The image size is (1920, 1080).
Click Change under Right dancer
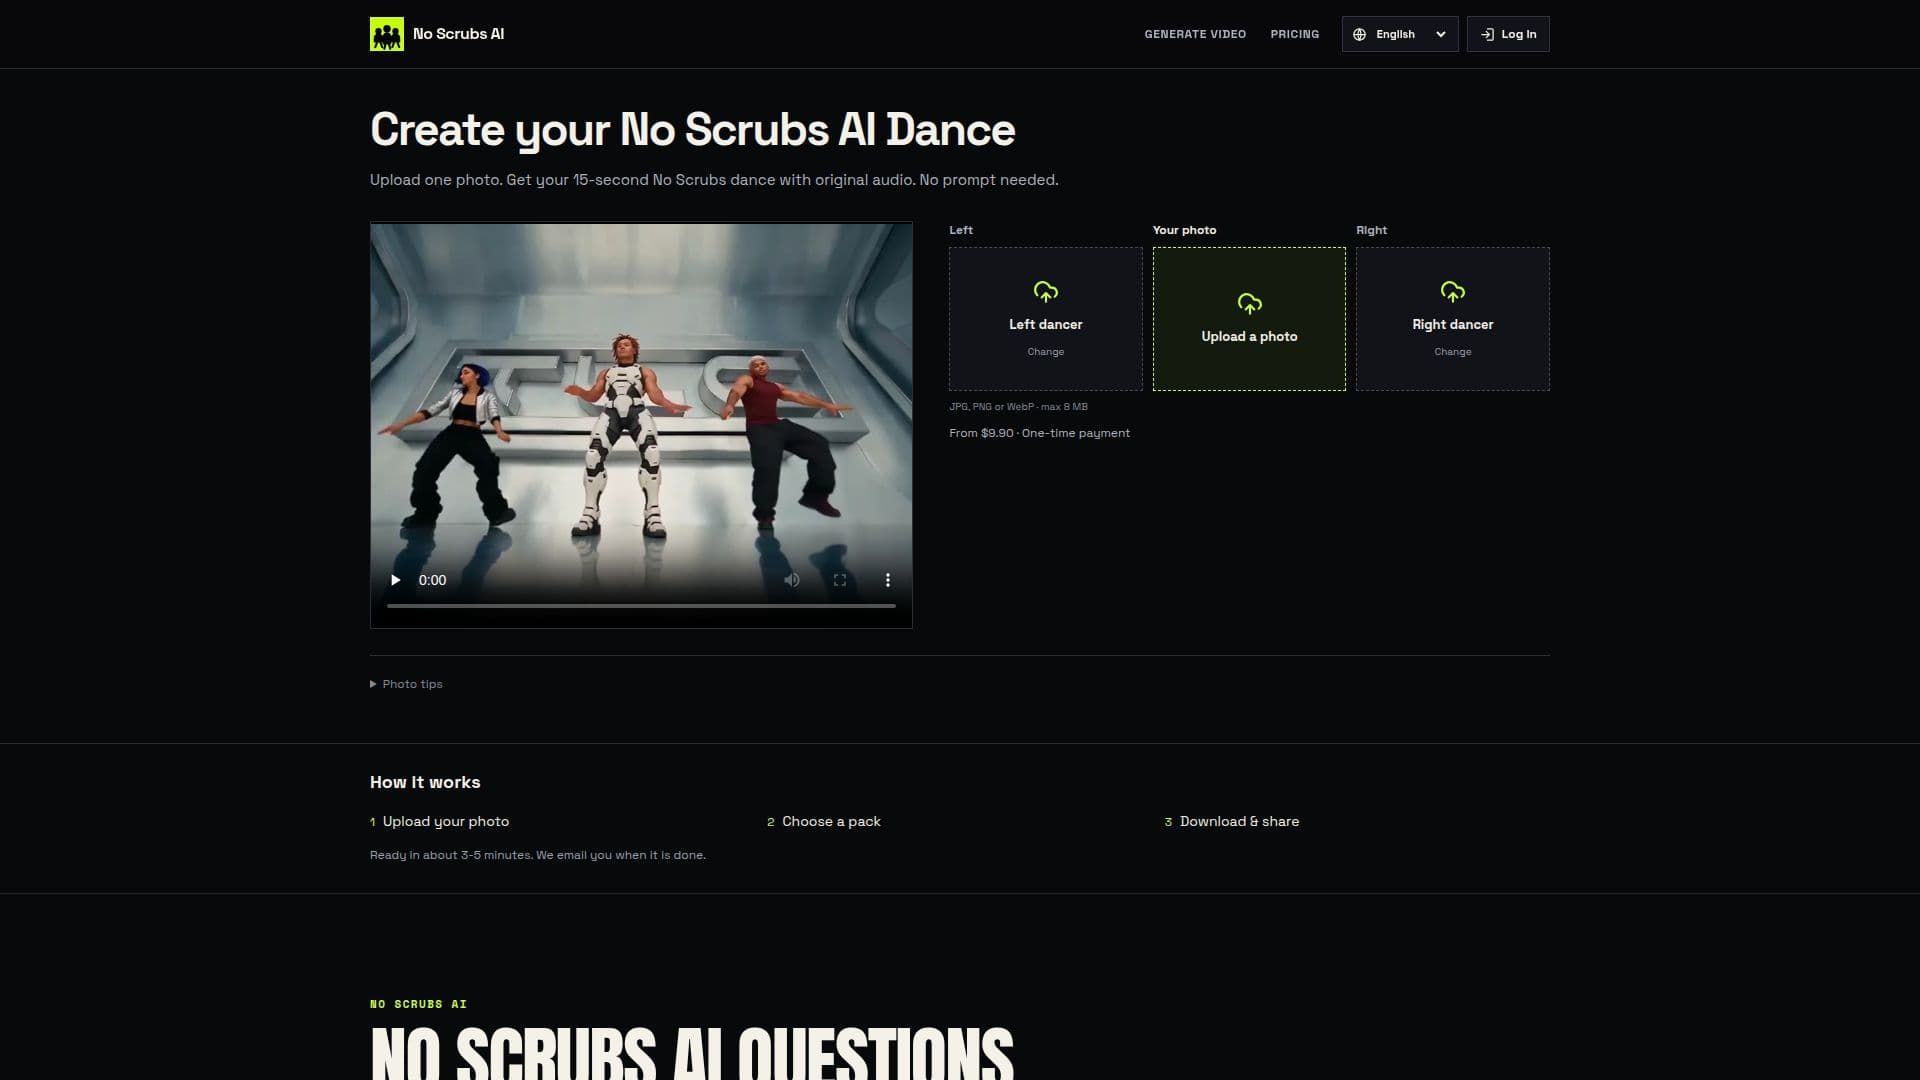[x=1452, y=352]
